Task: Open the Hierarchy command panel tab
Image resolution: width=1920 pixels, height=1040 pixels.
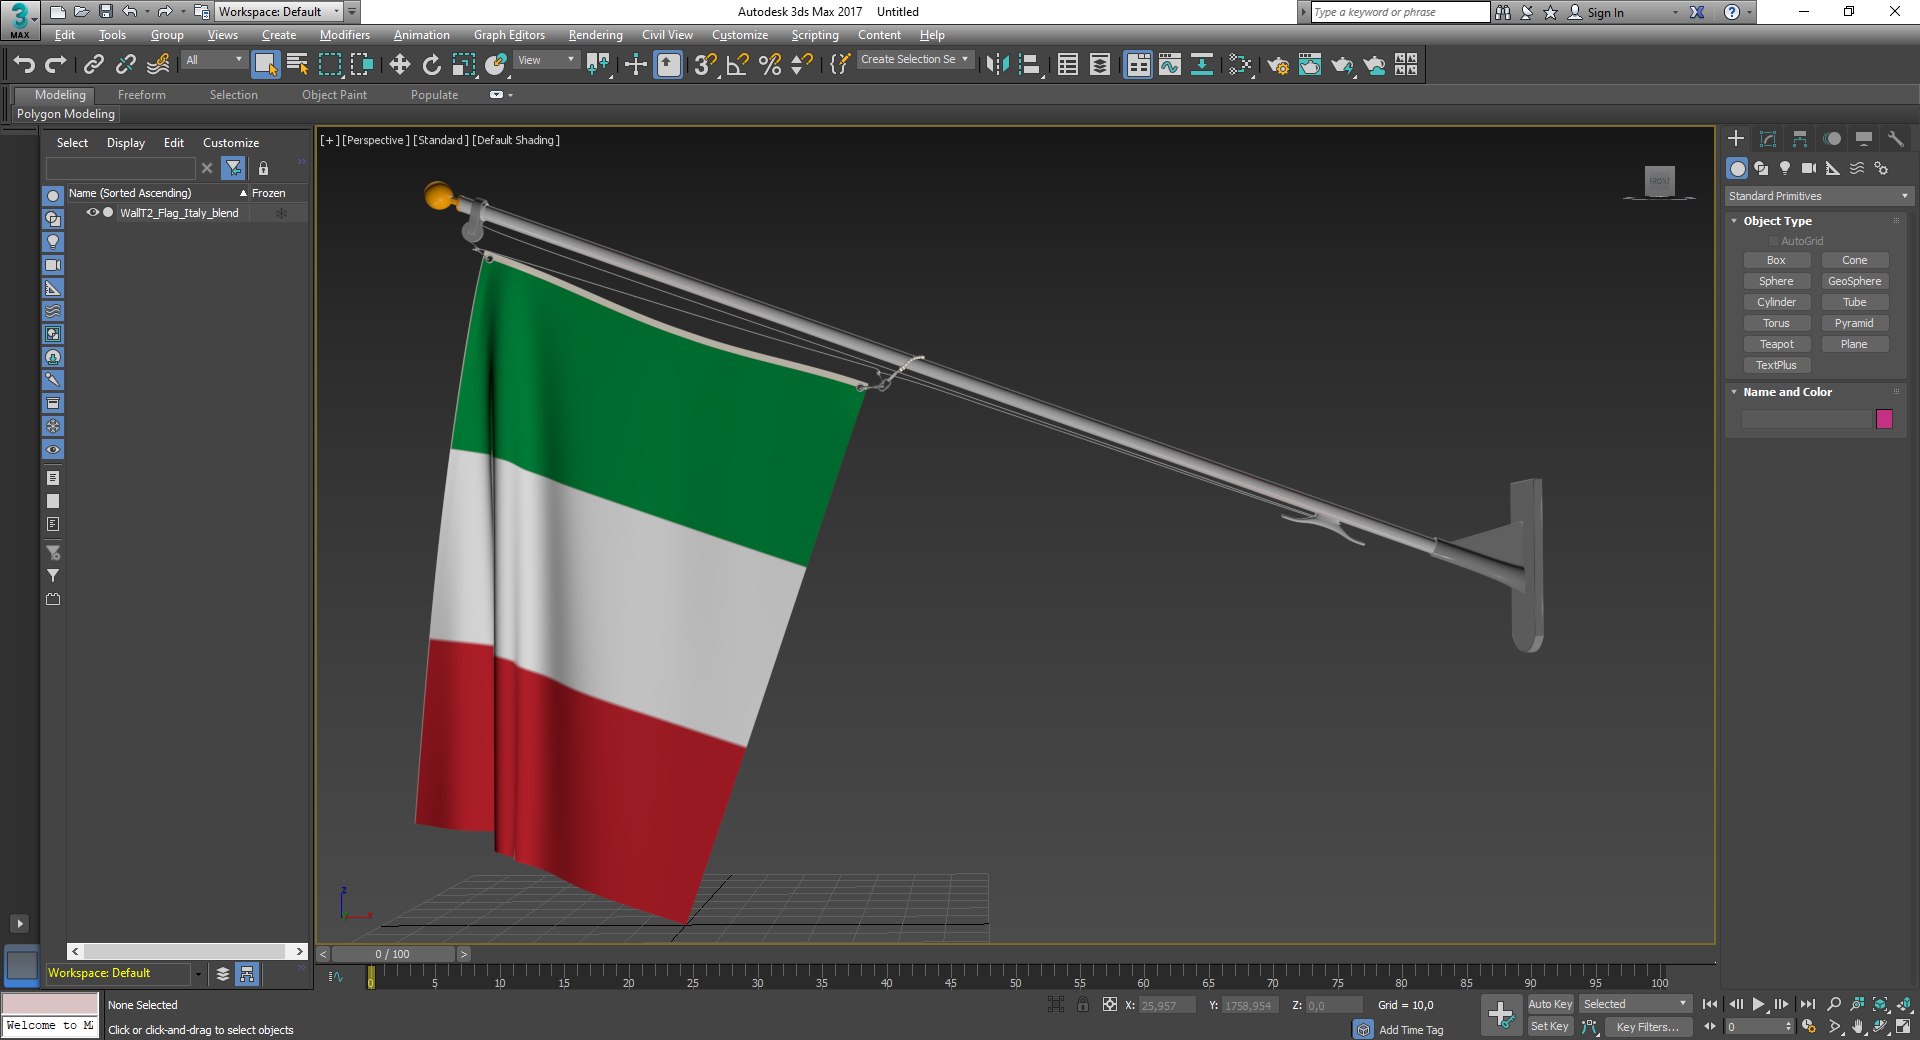Action: coord(1800,139)
